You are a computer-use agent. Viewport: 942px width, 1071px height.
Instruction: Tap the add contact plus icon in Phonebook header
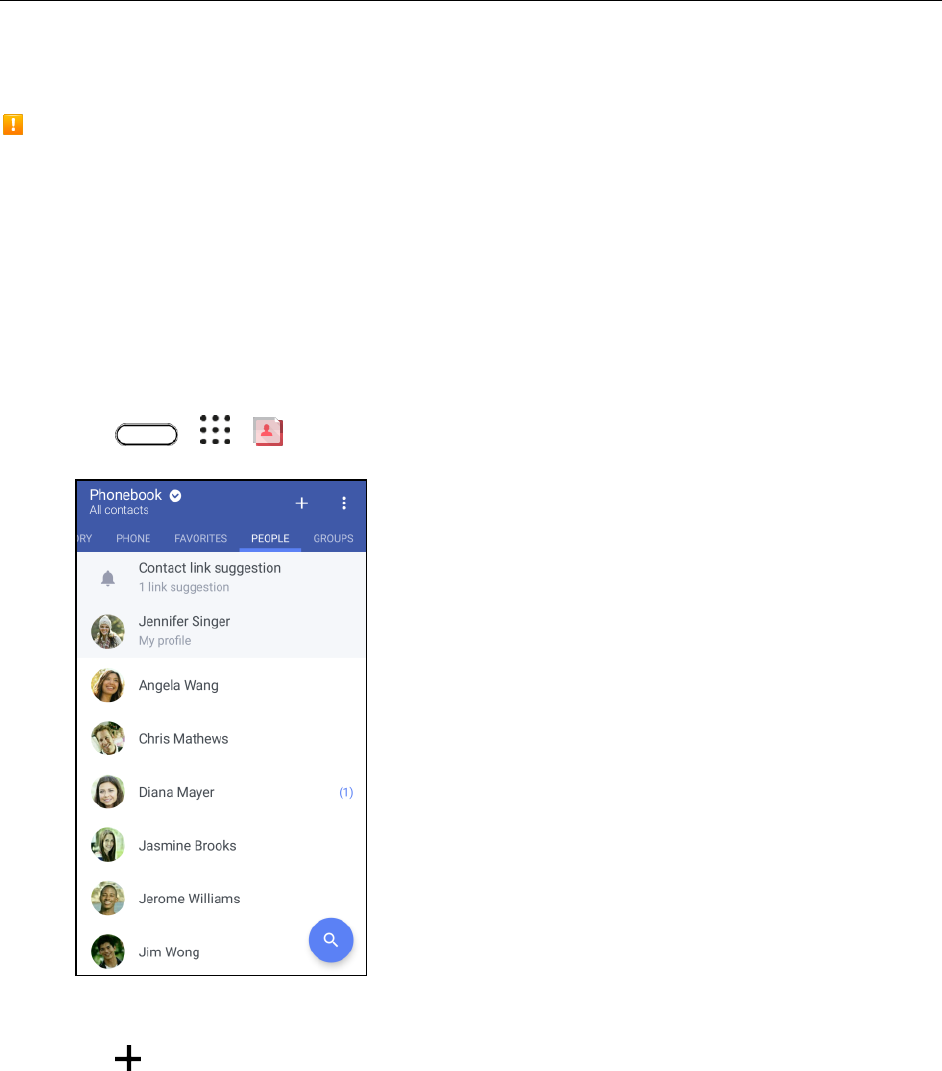(x=301, y=503)
